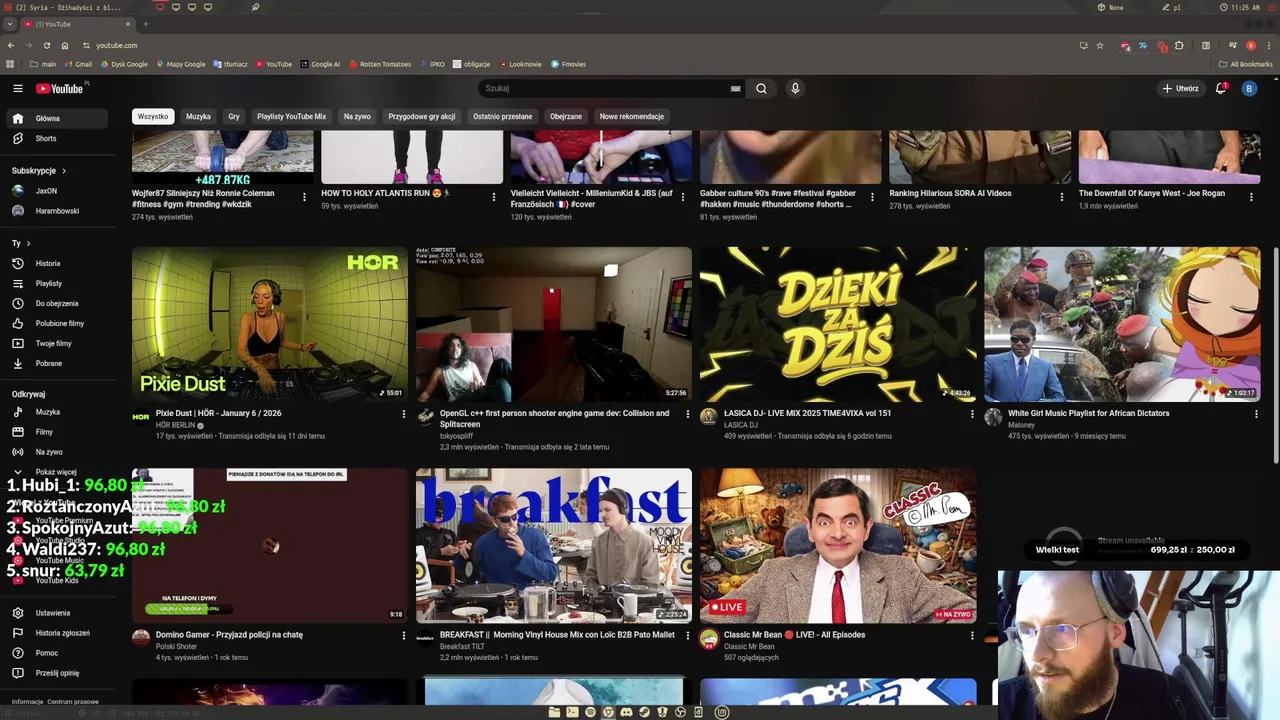Open Pomoc help
1280x720 pixels.
coord(55,653)
